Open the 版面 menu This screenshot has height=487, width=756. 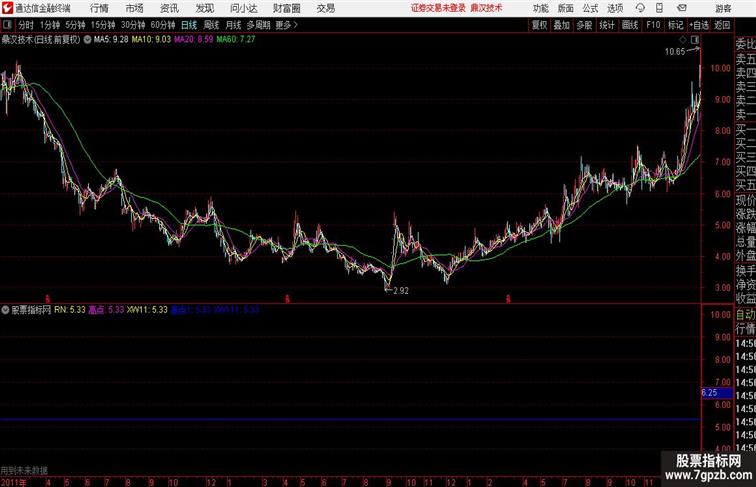tap(566, 8)
